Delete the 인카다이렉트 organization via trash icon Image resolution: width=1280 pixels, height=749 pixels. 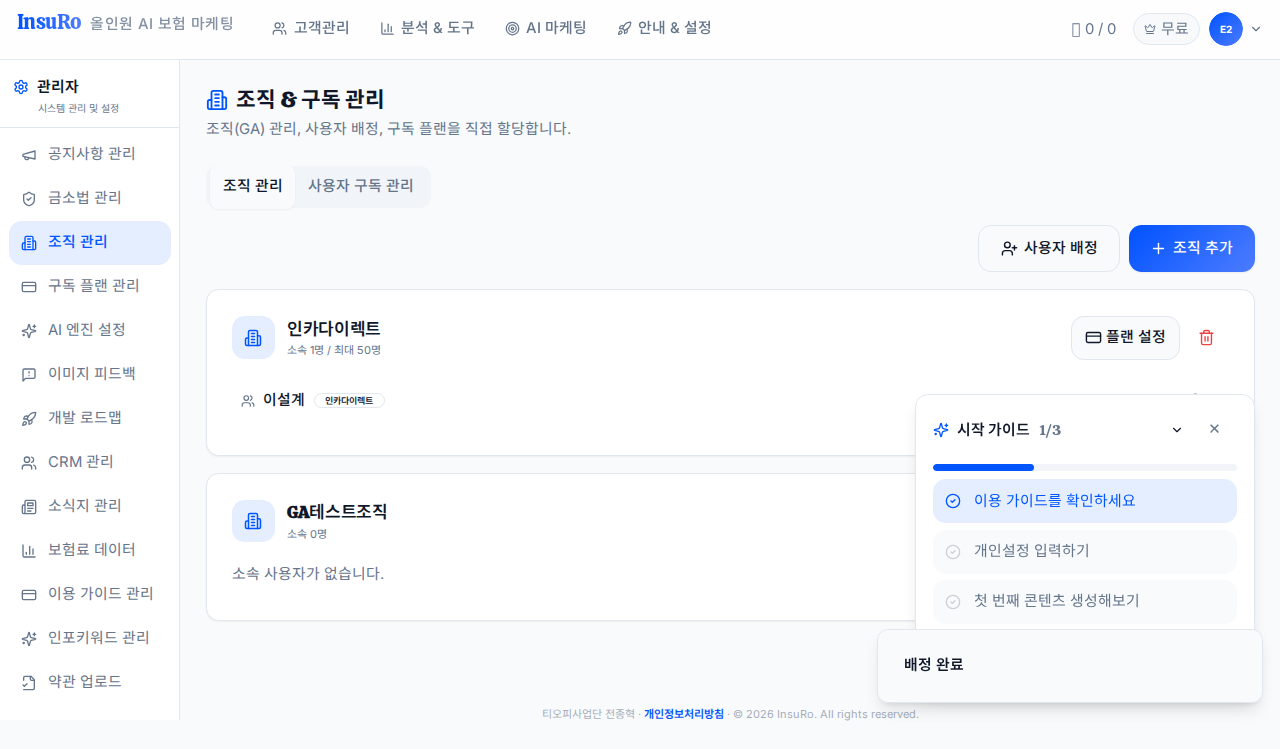pyautogui.click(x=1206, y=338)
